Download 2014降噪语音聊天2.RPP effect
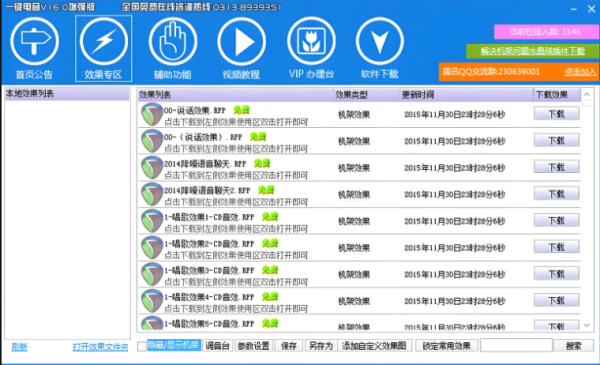The height and width of the screenshot is (365, 600). (x=556, y=194)
